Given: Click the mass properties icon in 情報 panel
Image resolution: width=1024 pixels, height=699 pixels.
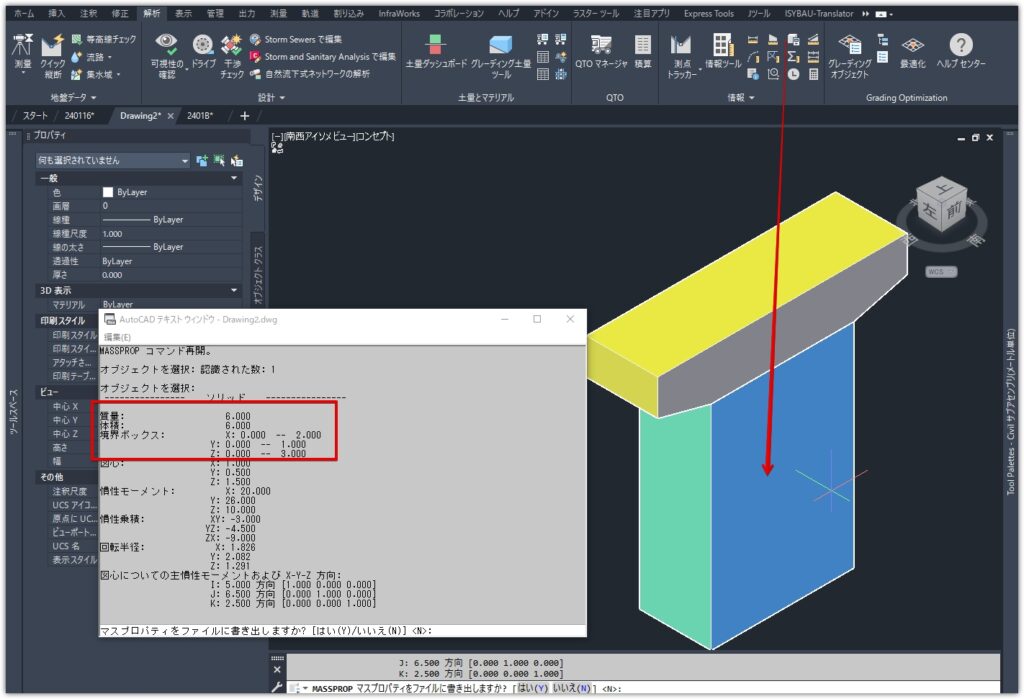Looking at the screenshot, I should click(x=793, y=40).
